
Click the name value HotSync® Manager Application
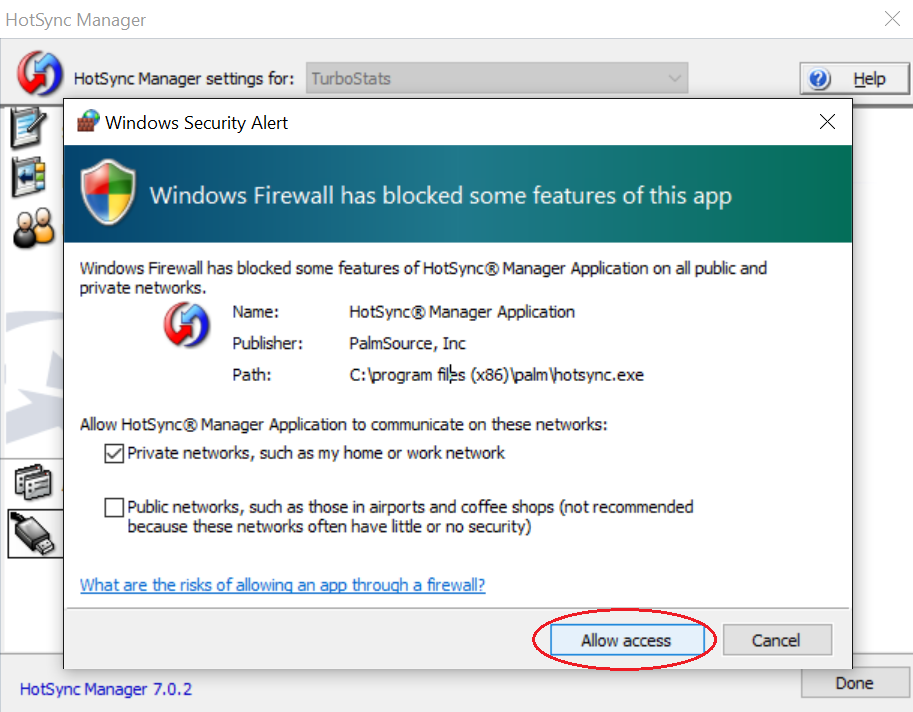[462, 311]
